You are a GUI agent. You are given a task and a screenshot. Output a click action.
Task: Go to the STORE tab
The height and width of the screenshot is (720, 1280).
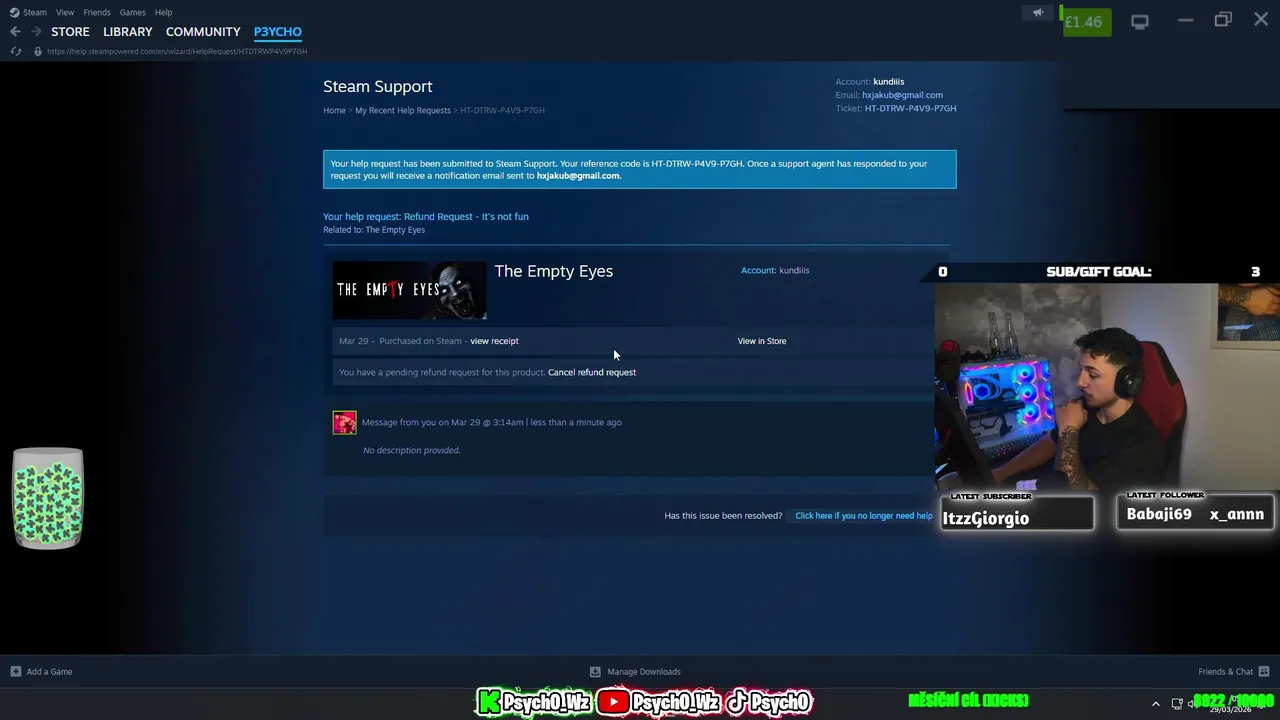70,32
